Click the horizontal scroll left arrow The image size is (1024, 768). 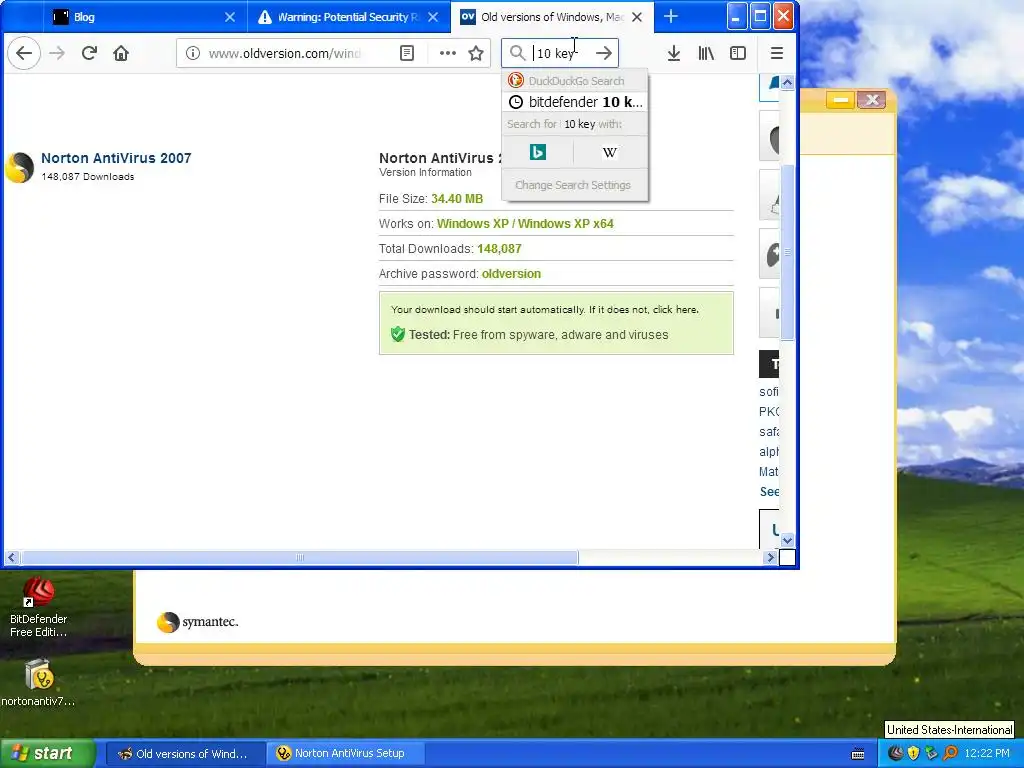[x=12, y=558]
